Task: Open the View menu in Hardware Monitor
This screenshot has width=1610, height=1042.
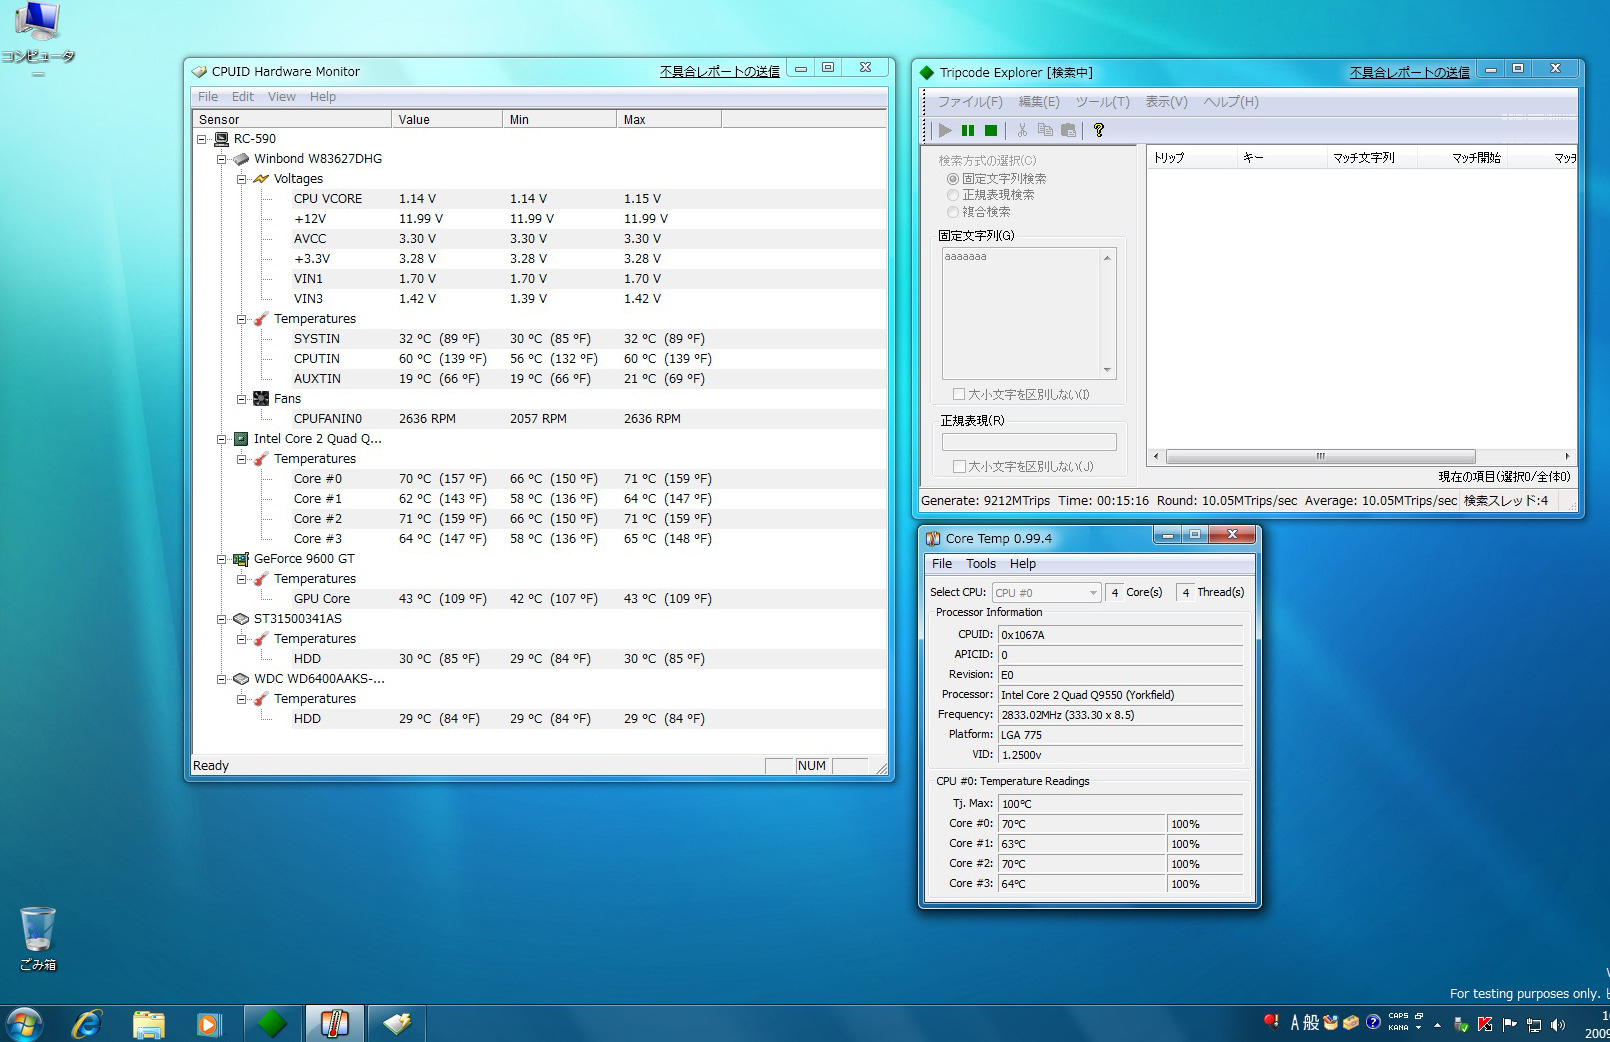Action: coord(281,97)
